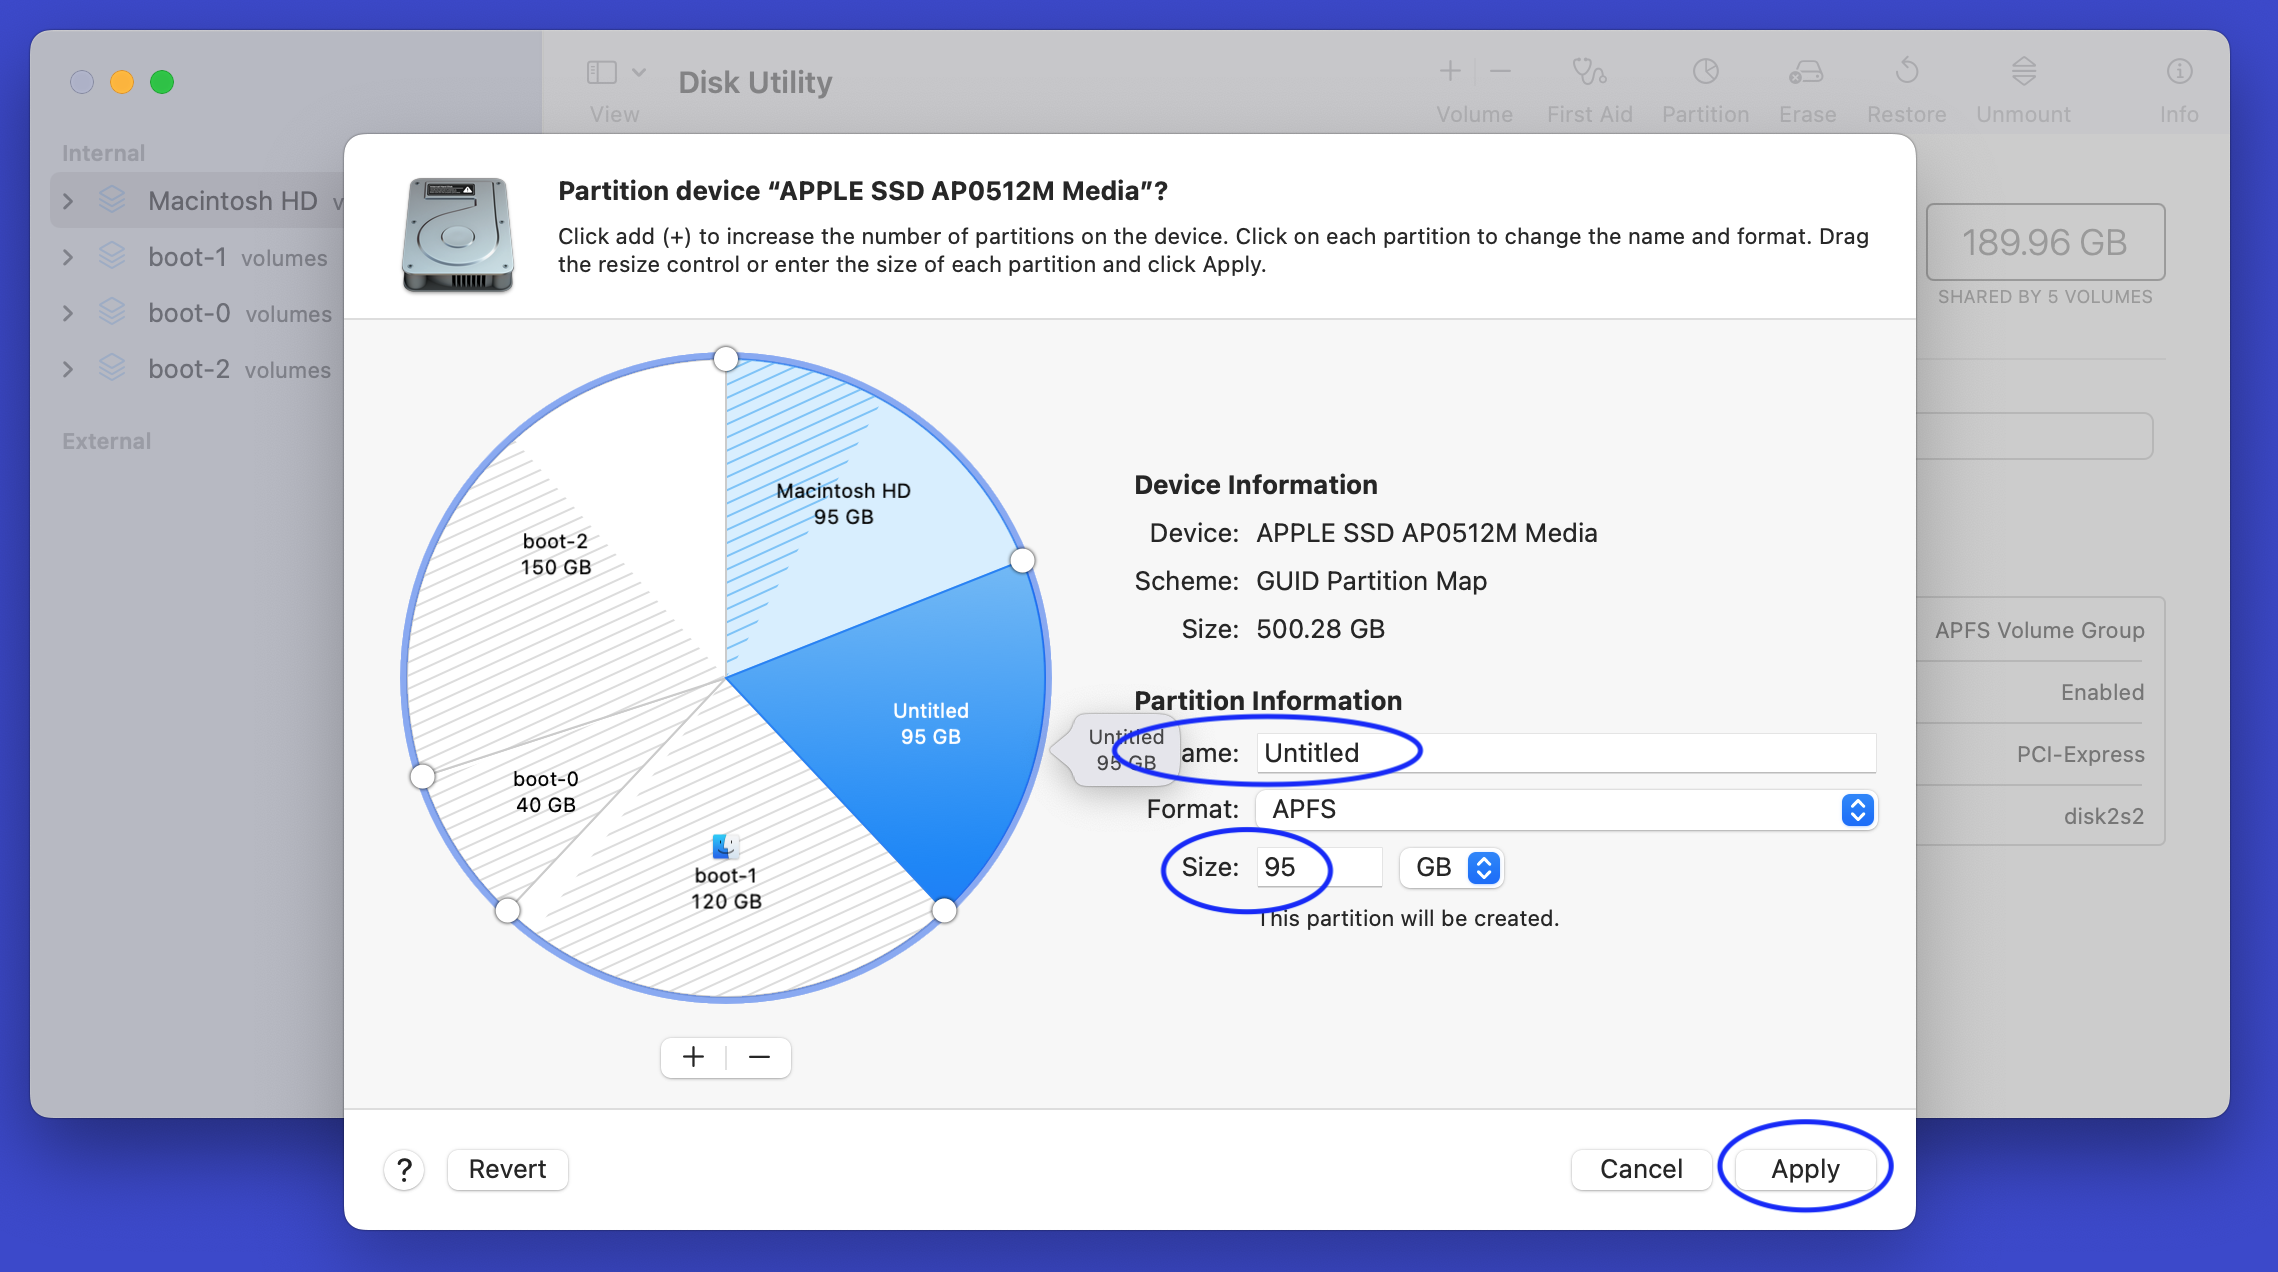Click the 500.28 GB device size text
The width and height of the screenshot is (2278, 1272).
[1320, 629]
